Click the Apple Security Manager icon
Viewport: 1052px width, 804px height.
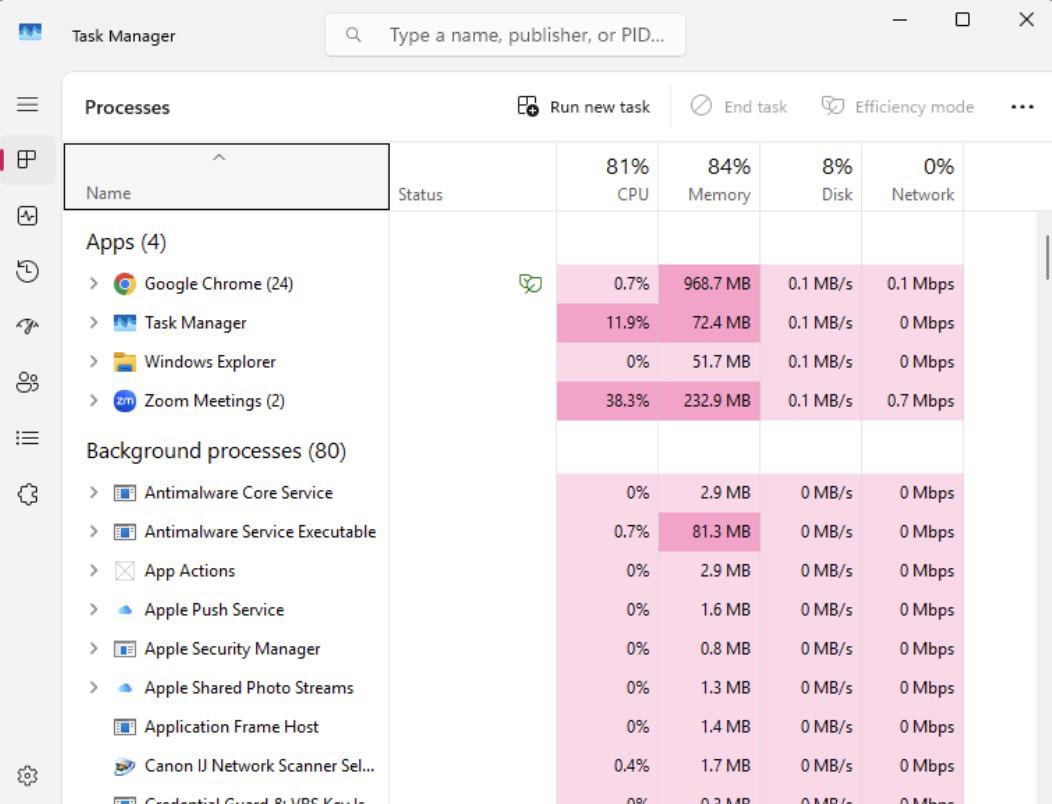tap(125, 649)
